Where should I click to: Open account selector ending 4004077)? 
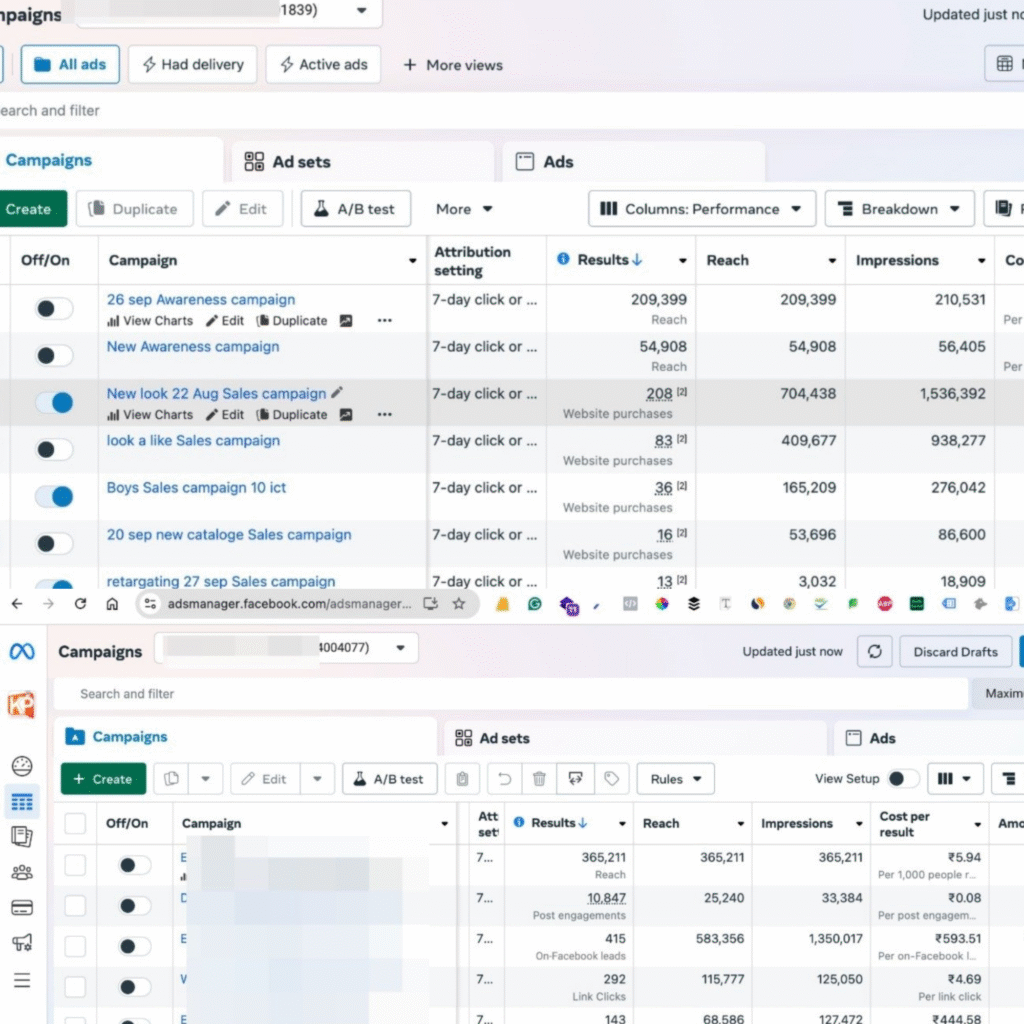click(x=287, y=648)
